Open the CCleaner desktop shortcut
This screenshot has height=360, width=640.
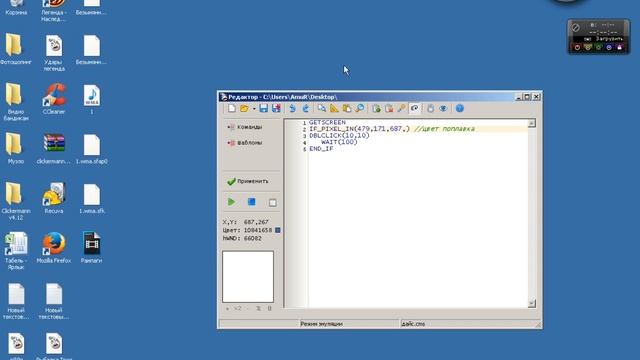click(54, 99)
